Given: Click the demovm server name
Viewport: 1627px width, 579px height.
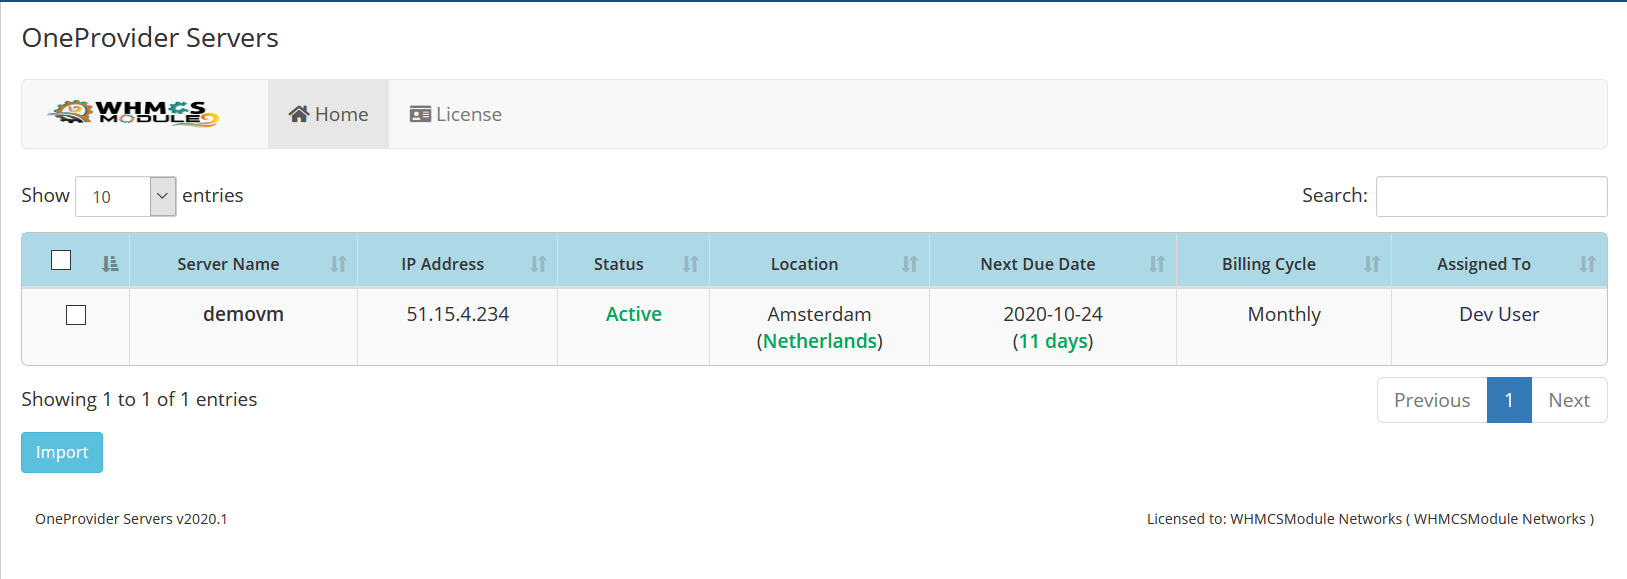Looking at the screenshot, I should (243, 314).
